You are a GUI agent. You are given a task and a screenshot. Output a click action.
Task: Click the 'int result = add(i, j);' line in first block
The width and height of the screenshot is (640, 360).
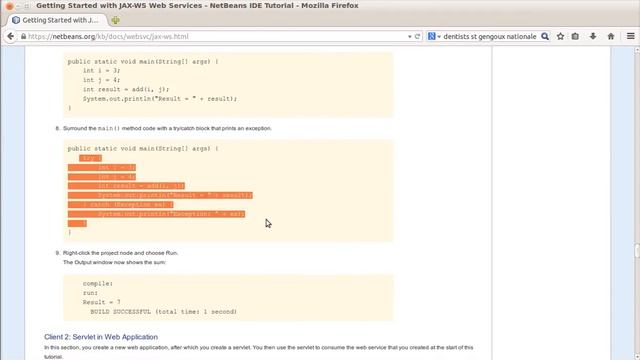point(126,89)
